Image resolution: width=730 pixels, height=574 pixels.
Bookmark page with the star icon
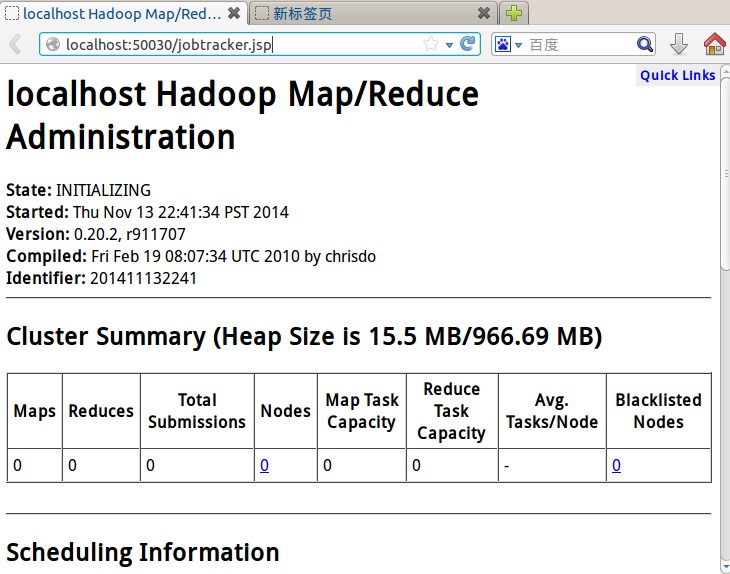point(431,44)
